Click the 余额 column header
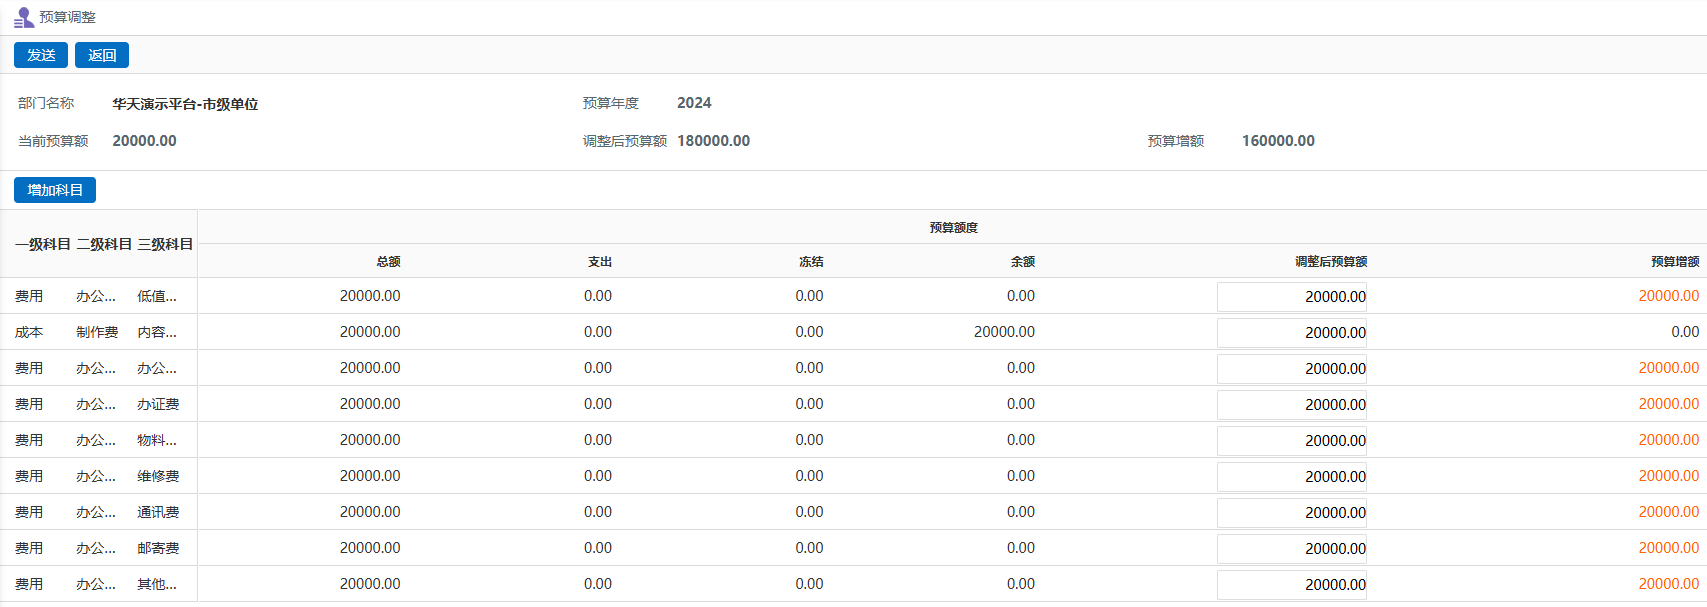 pos(1022,262)
